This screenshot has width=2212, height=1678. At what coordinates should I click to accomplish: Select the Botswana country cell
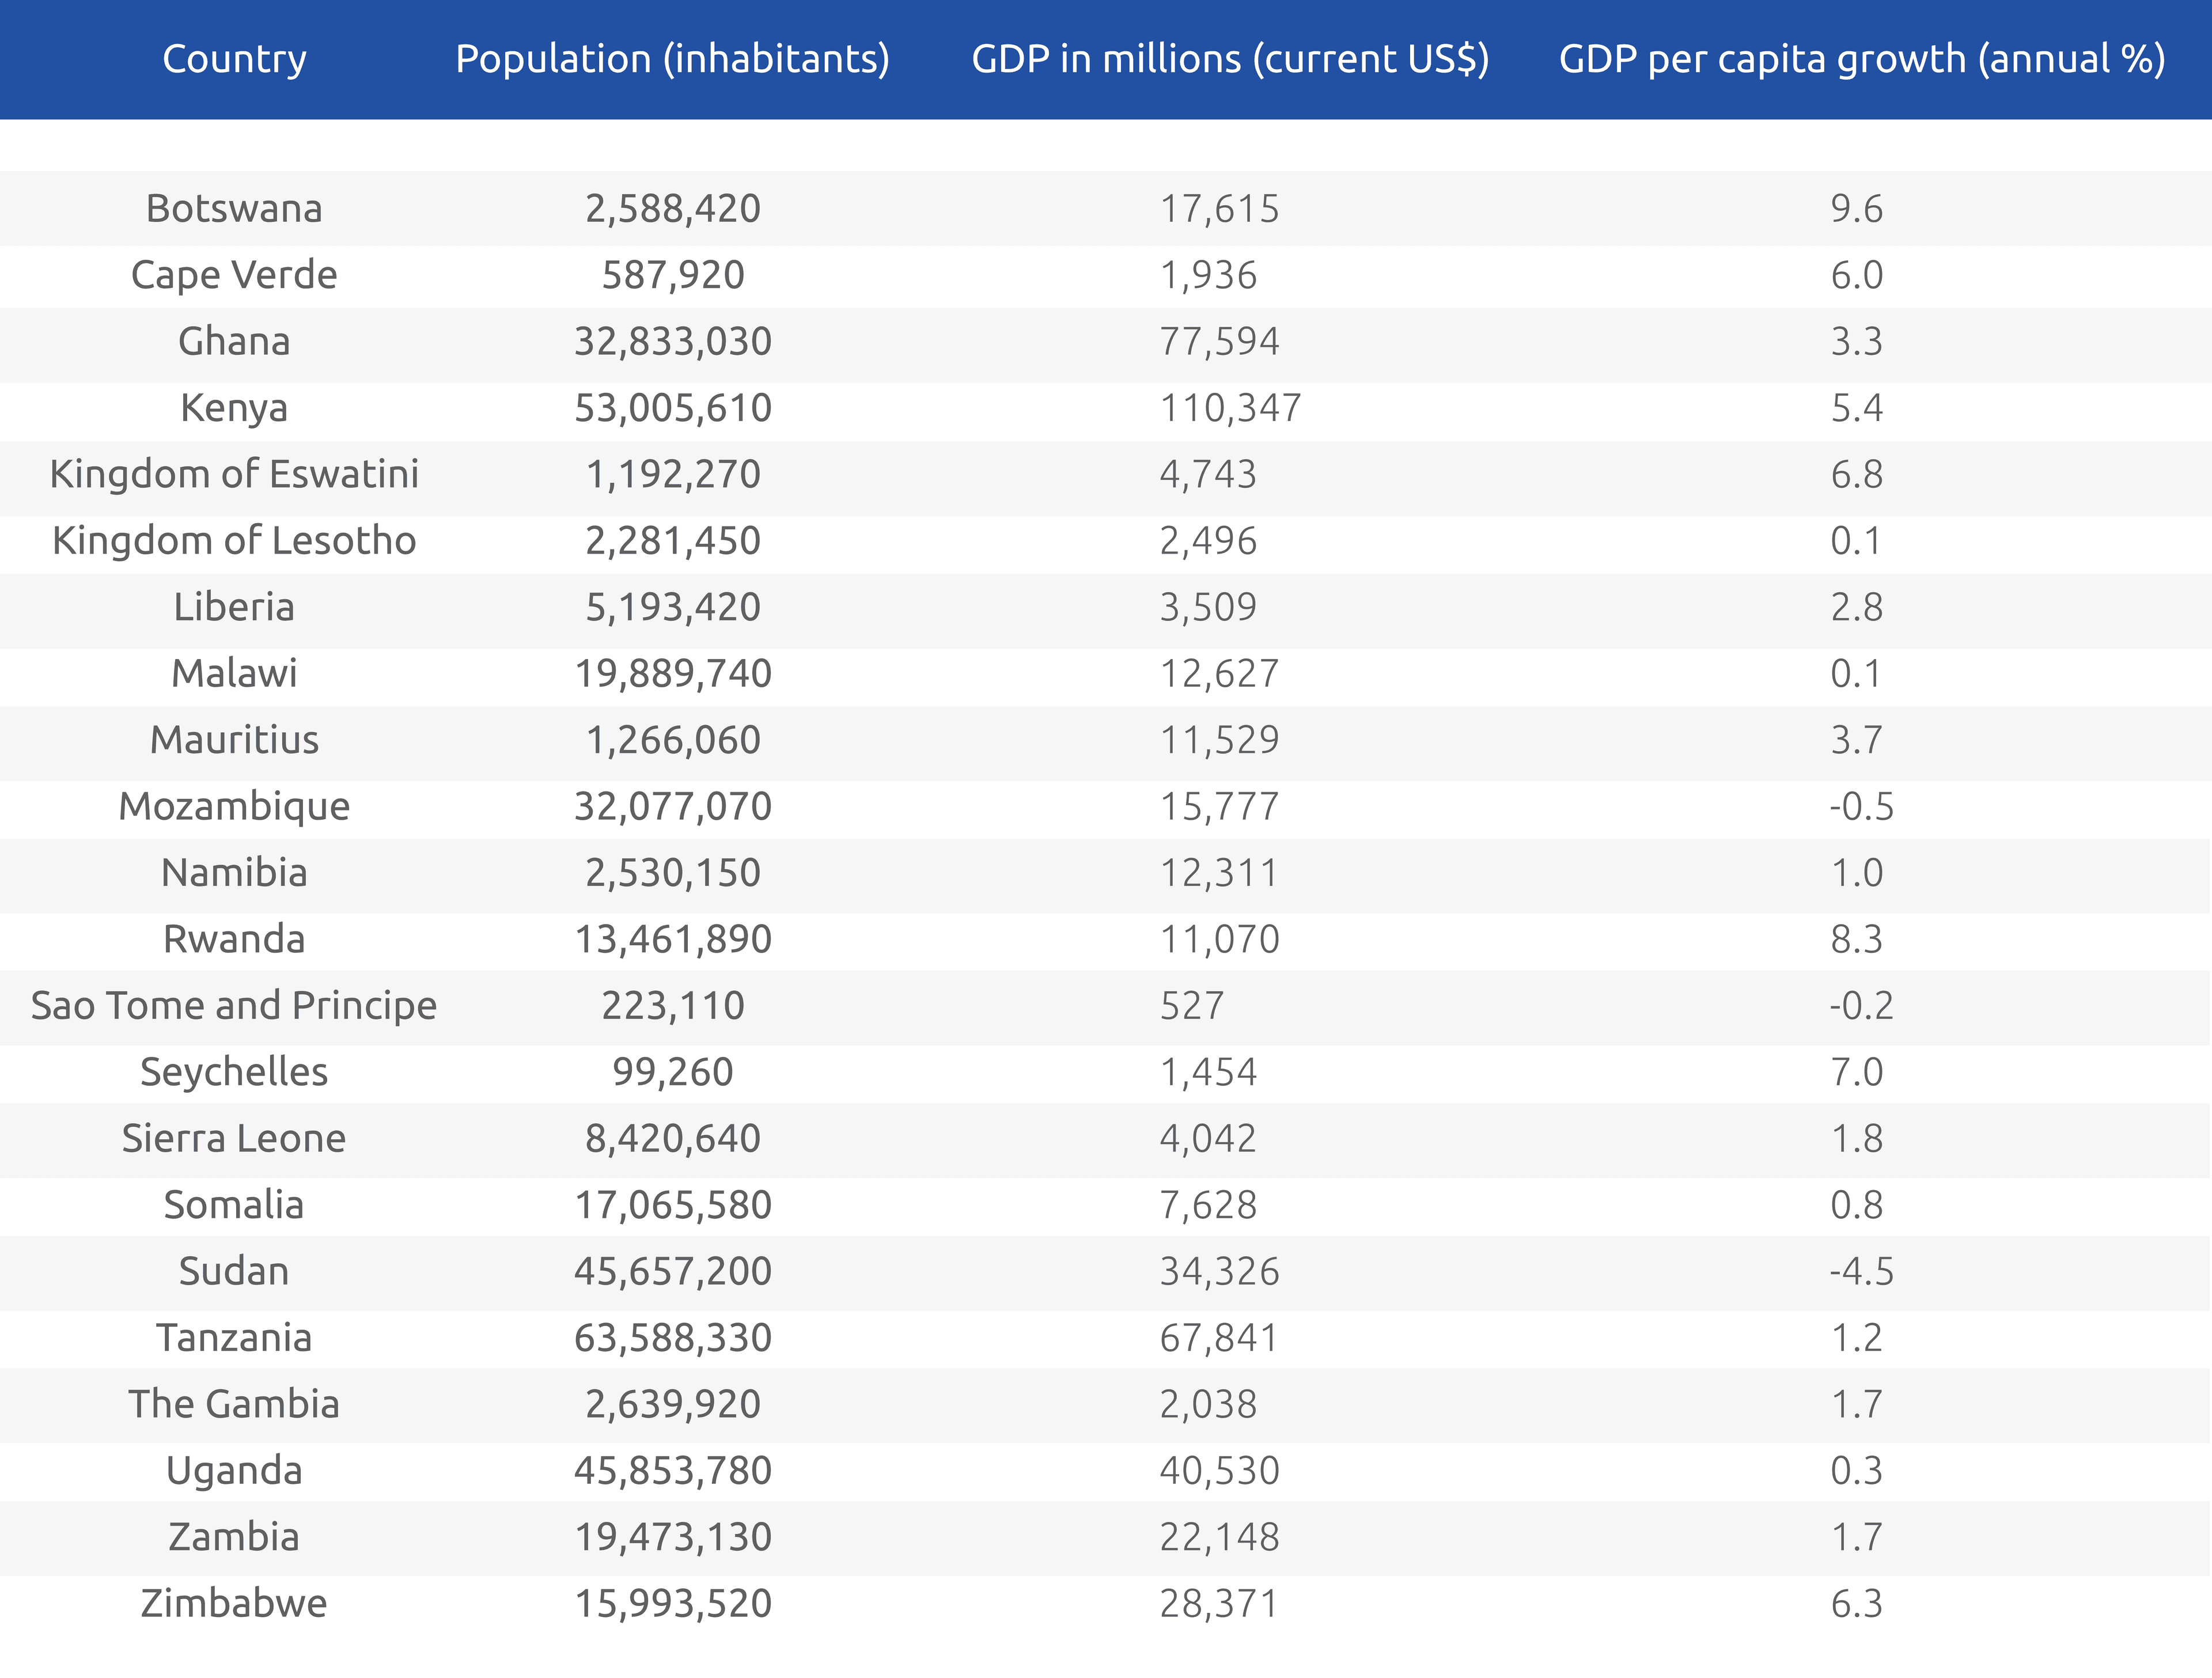(x=234, y=209)
